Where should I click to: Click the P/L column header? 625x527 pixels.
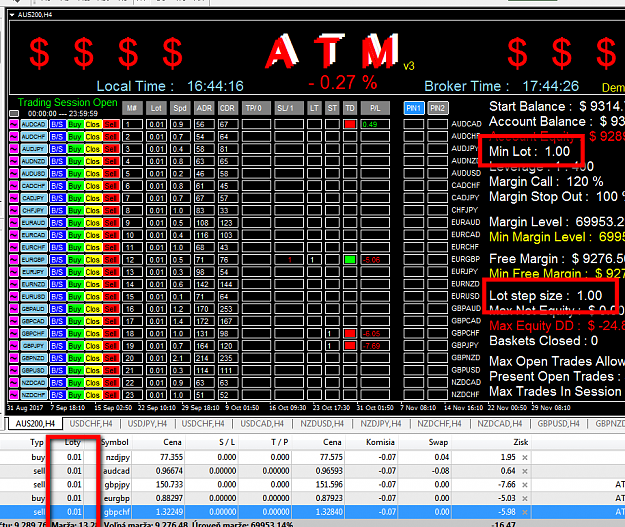[x=375, y=108]
